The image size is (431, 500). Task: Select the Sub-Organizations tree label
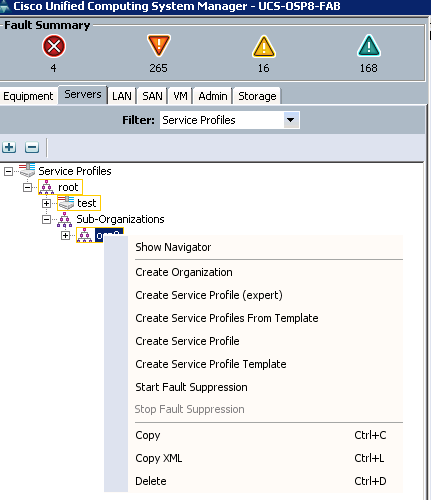pyautogui.click(x=120, y=219)
